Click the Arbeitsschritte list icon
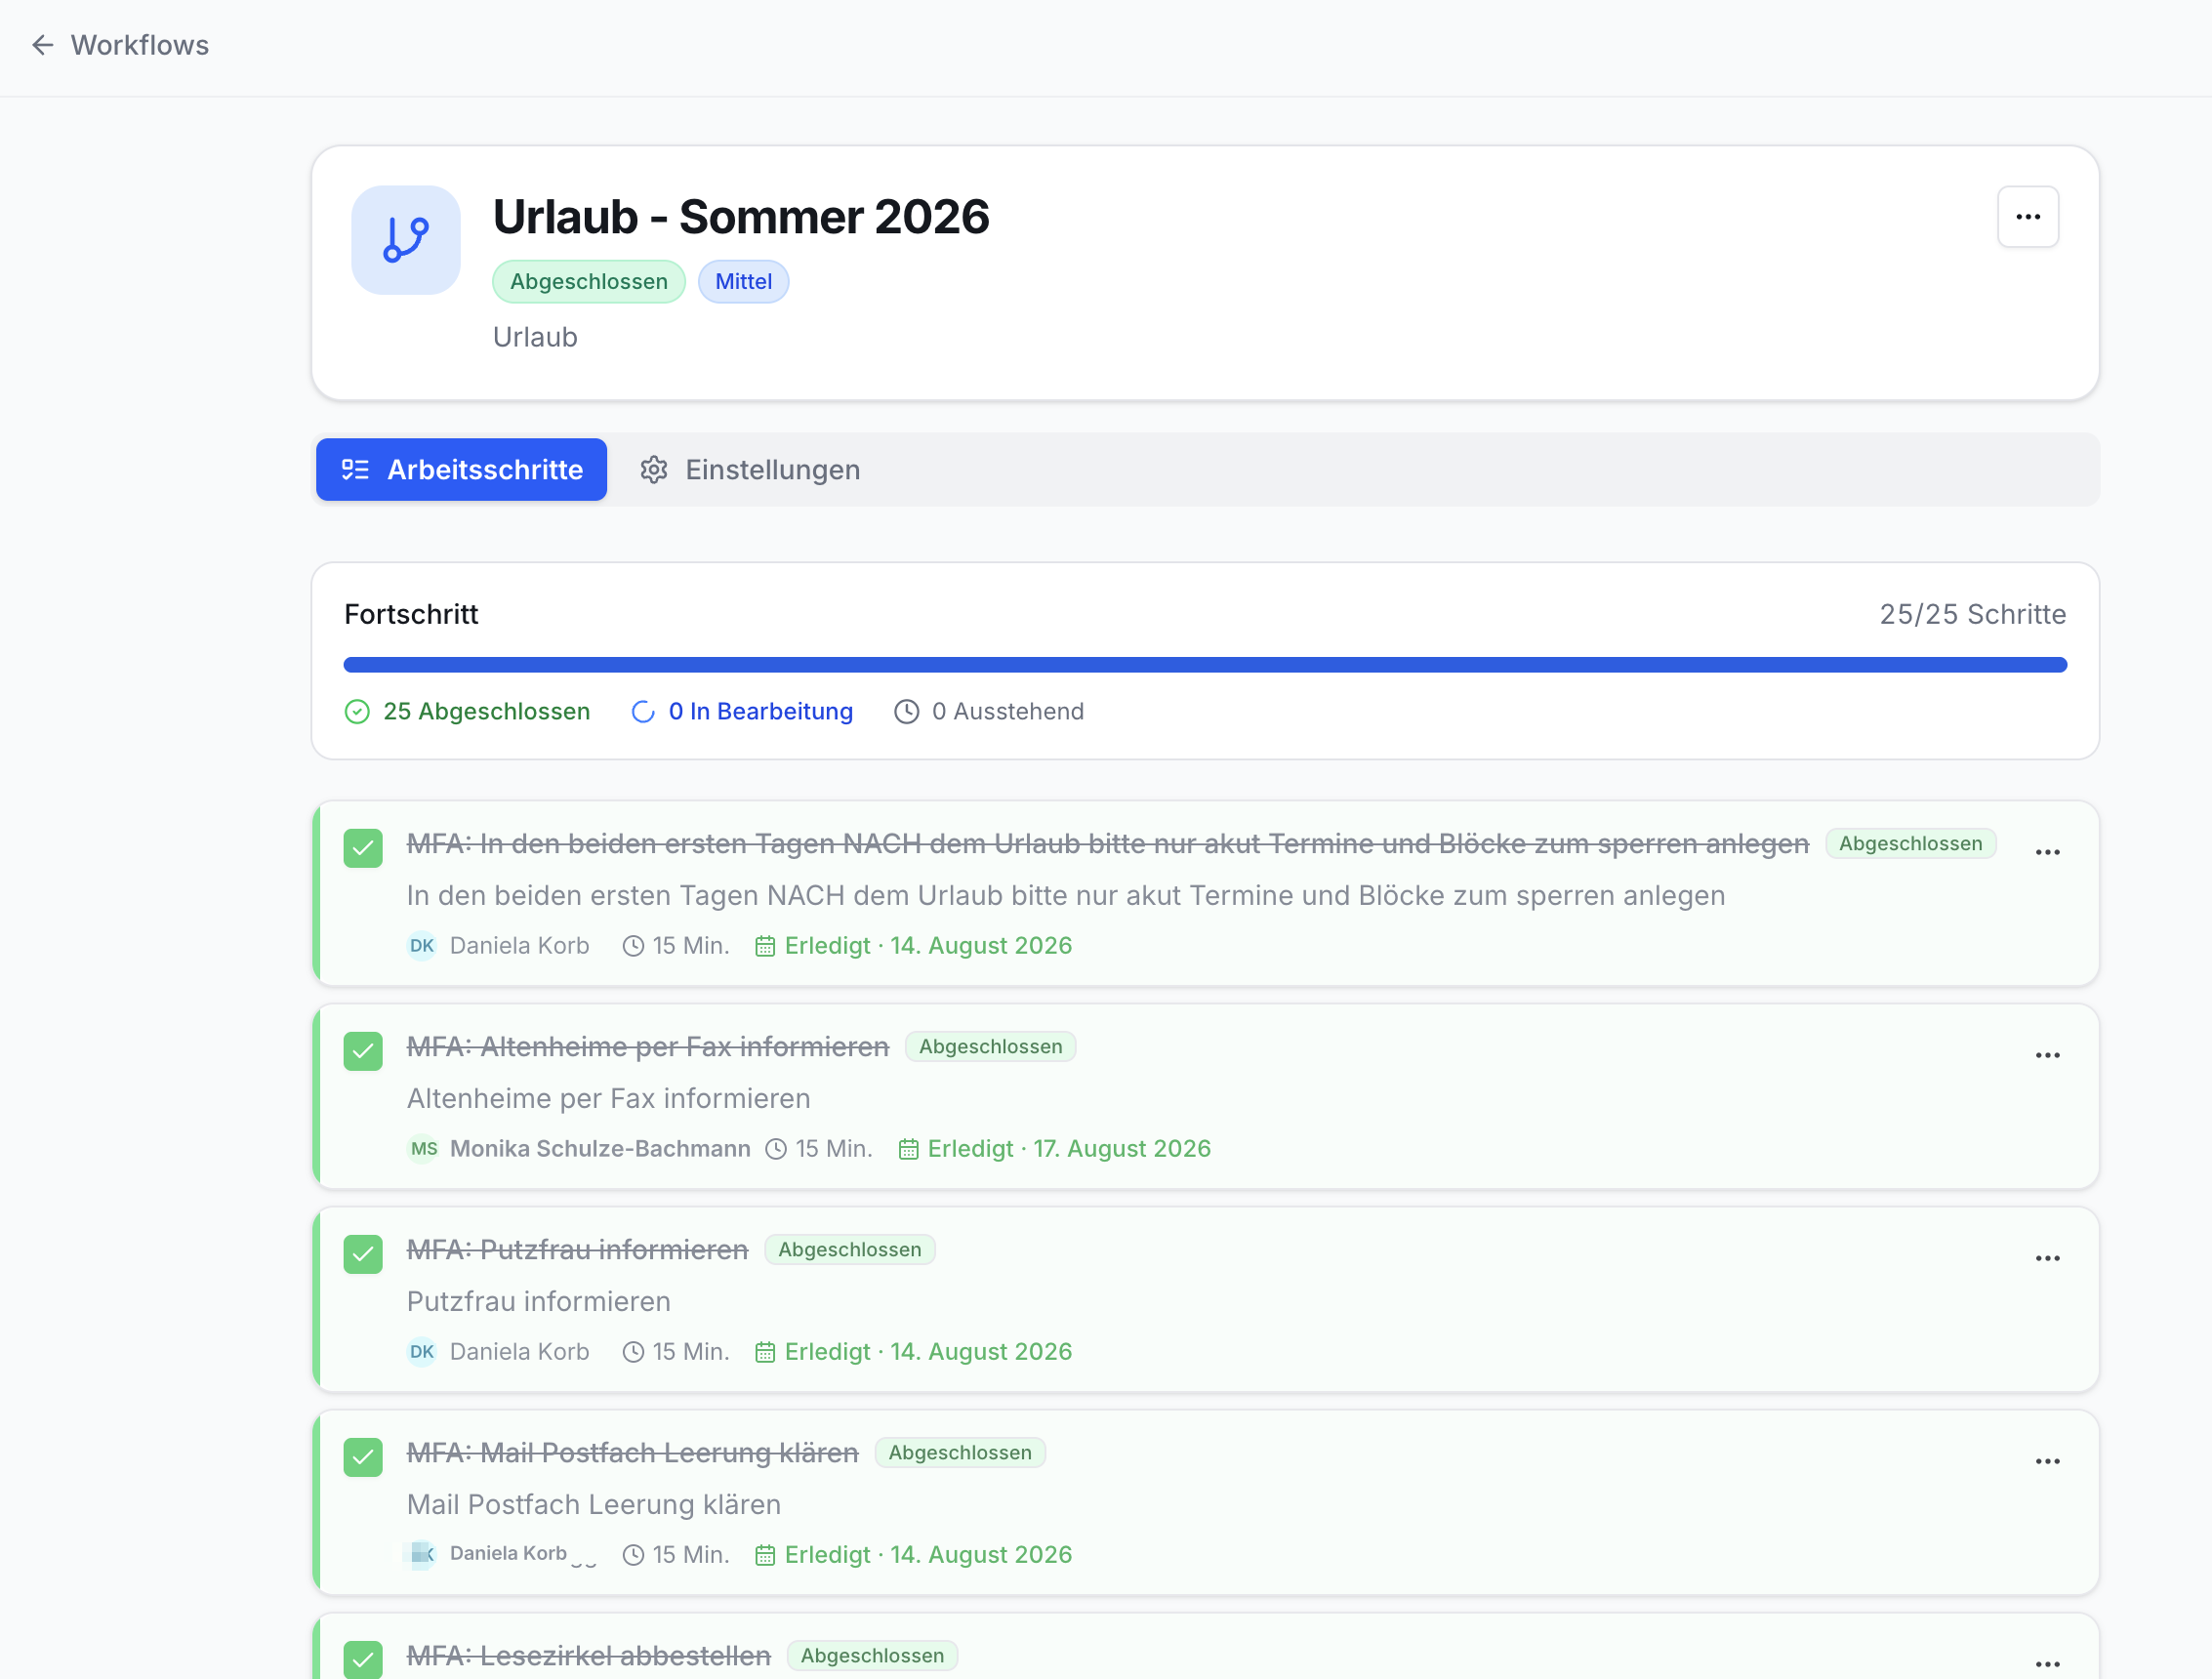The image size is (2212, 1679). 355,470
